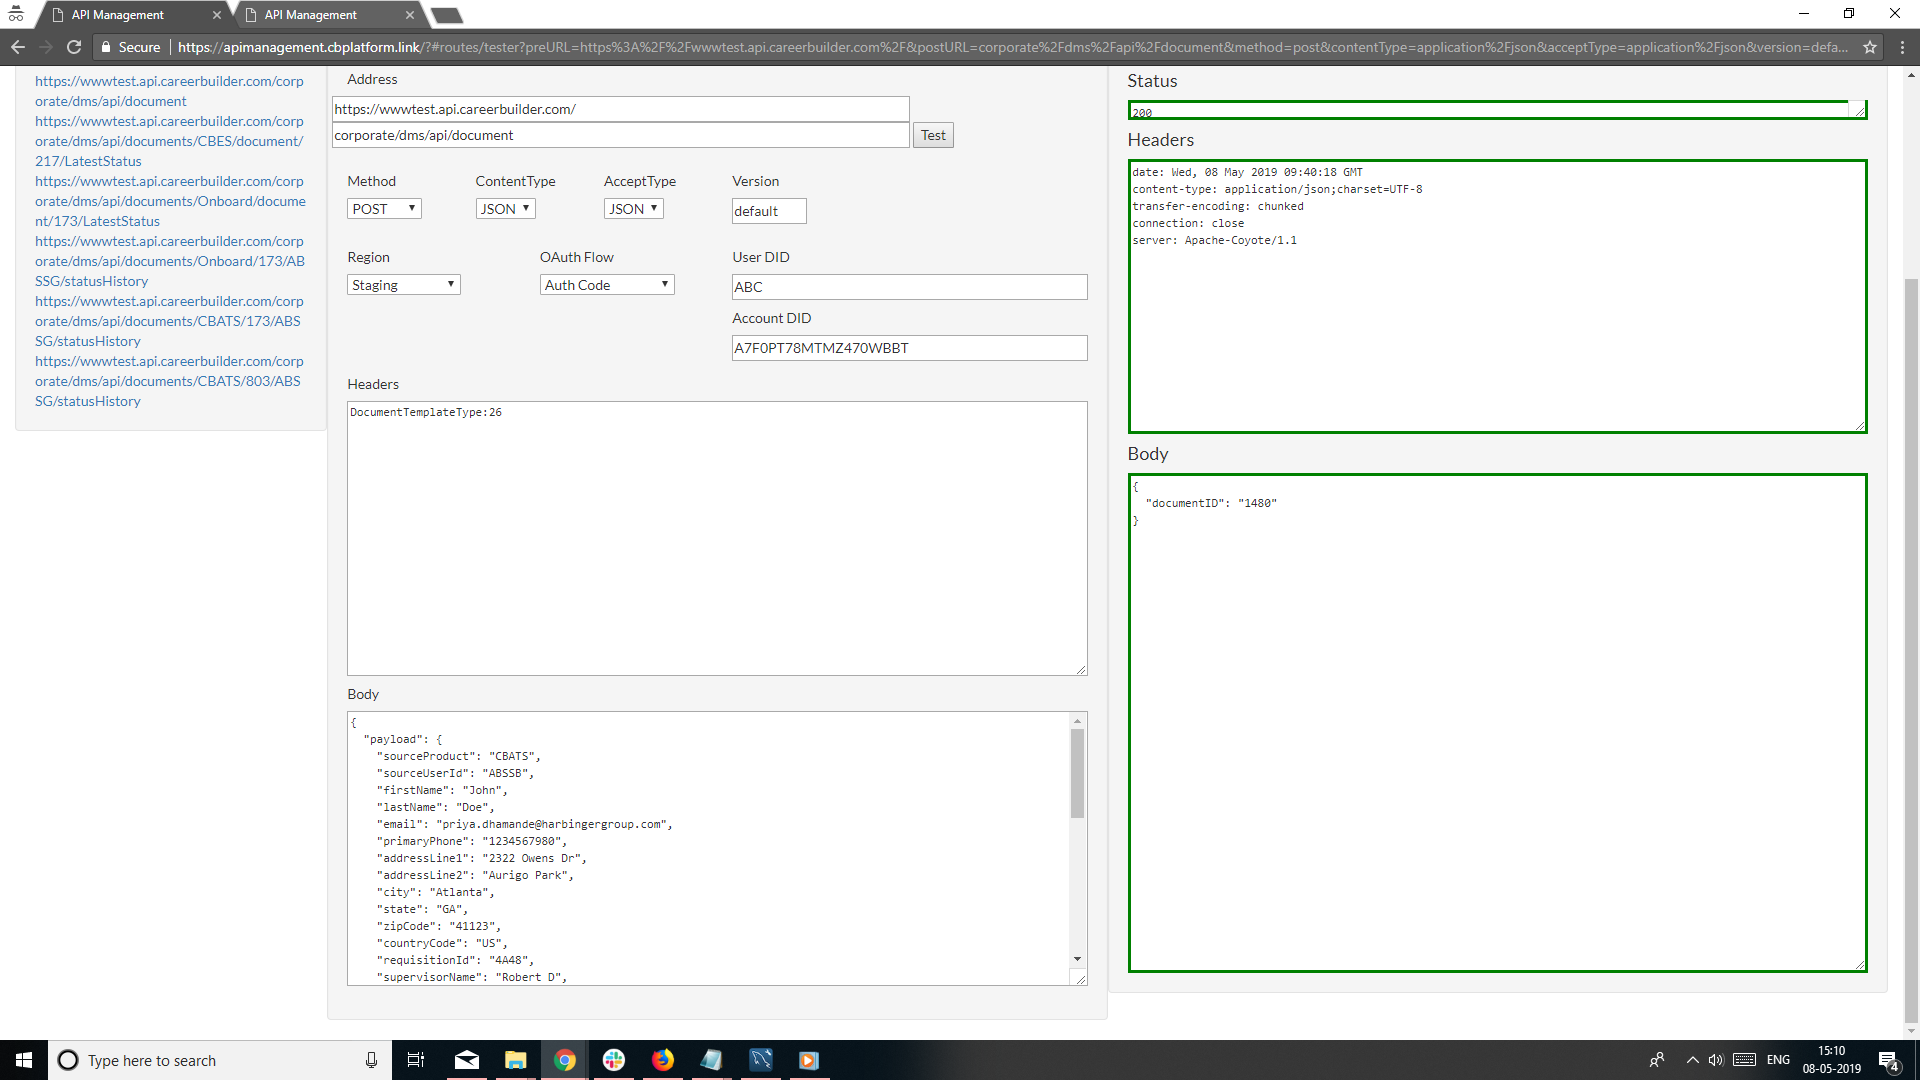This screenshot has height=1080, width=1920.
Task: Open the Onboard/document/173/LatestStatus link
Action: pyautogui.click(x=170, y=201)
